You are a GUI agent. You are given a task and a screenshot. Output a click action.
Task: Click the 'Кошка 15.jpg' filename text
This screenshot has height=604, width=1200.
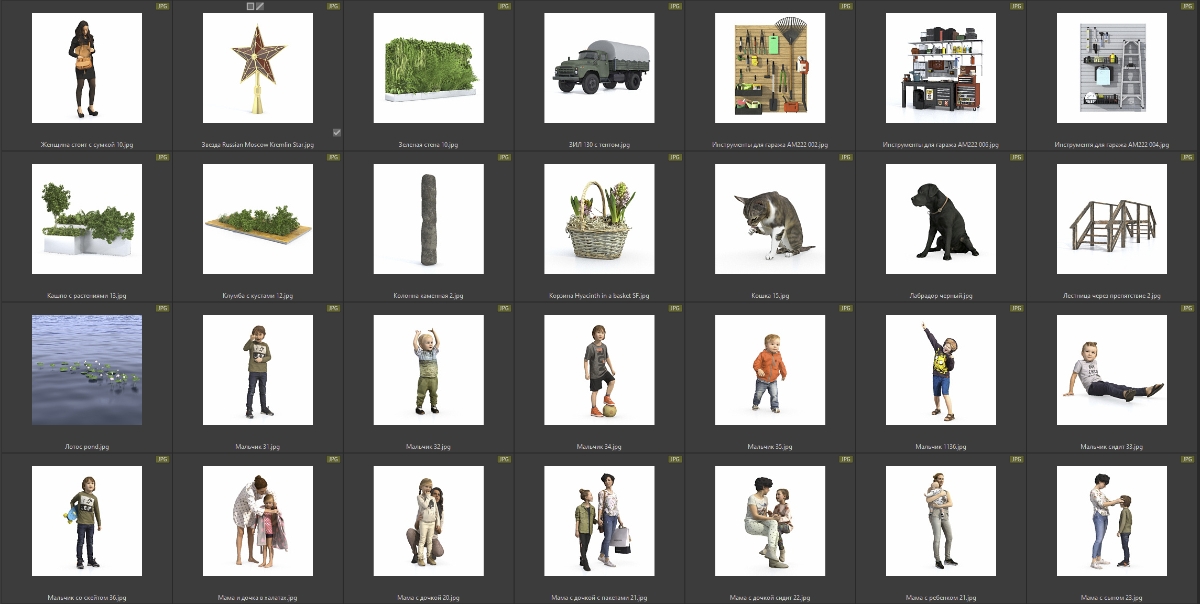coord(770,296)
